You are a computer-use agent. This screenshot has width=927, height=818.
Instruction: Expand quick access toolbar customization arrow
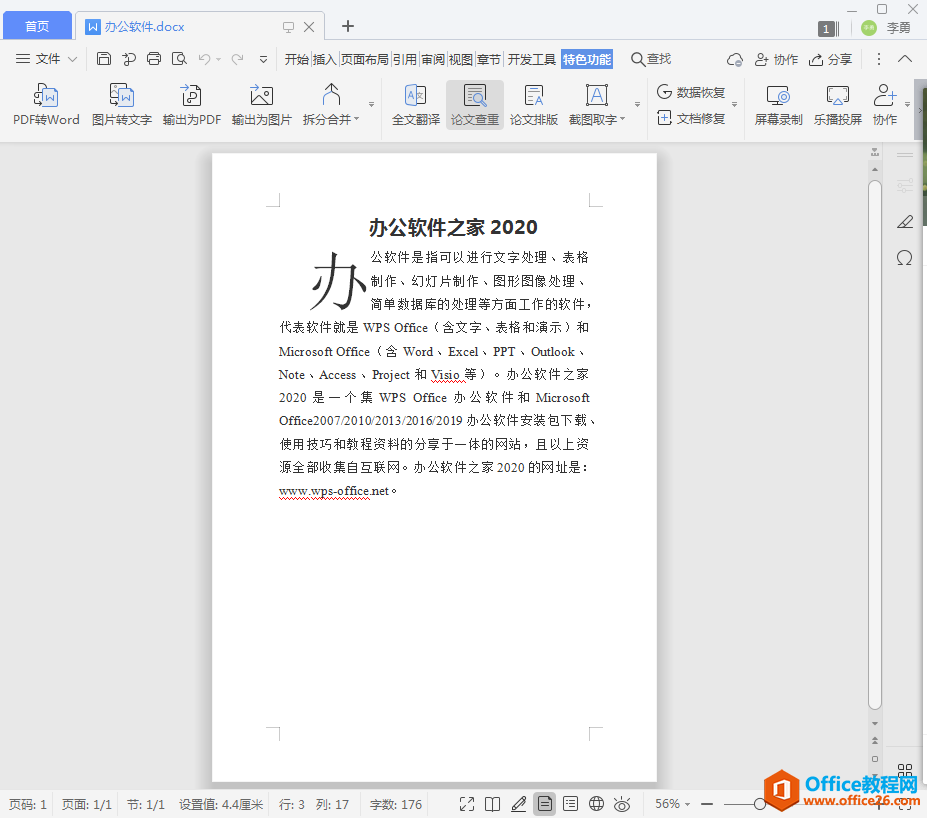coord(264,59)
